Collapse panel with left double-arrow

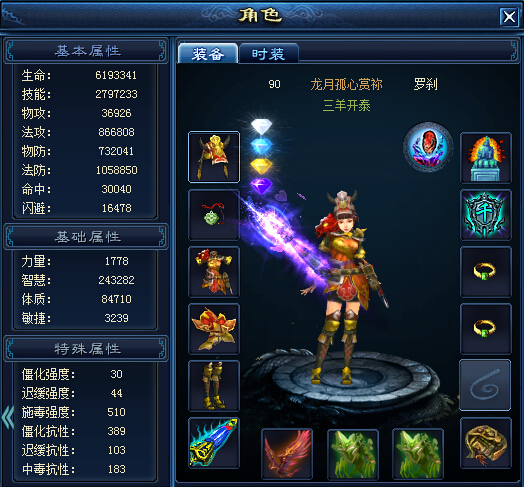8,416
